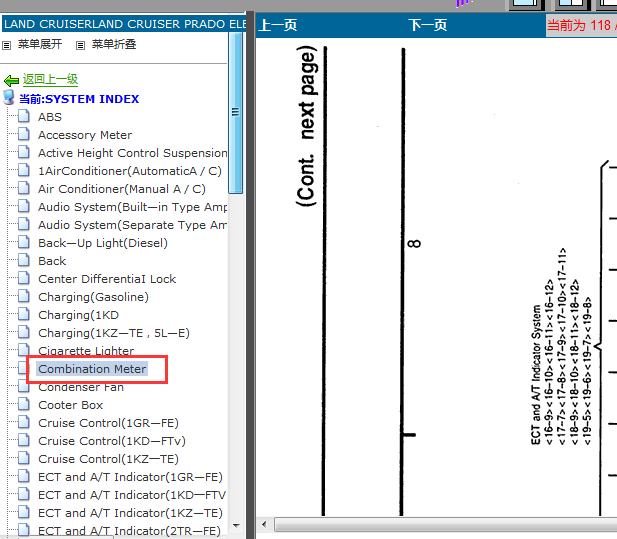Viewport: 617px width, 539px height.
Task: Click the sidebar vertical scrollbar thumb
Action: point(235,113)
